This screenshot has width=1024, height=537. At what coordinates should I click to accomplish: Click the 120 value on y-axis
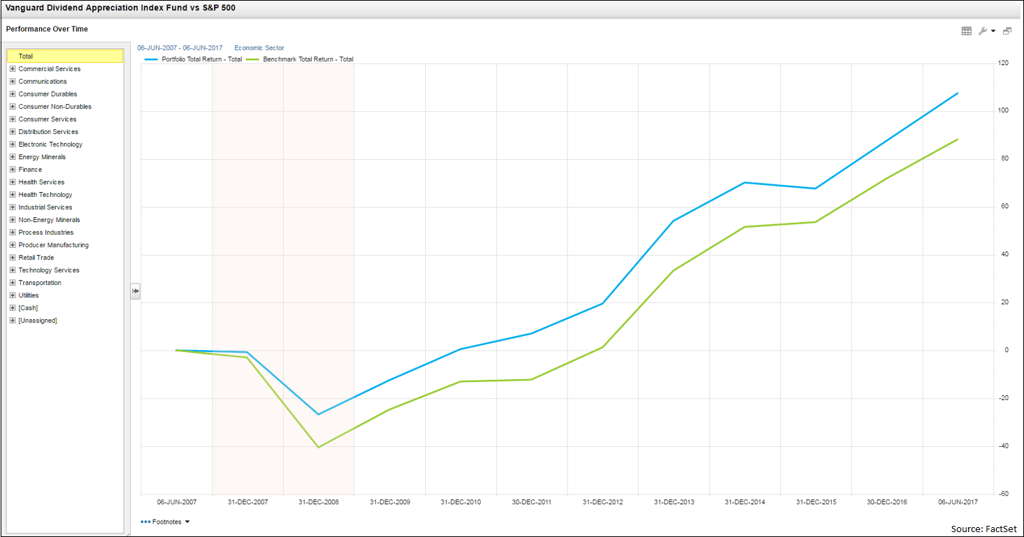(x=1003, y=63)
